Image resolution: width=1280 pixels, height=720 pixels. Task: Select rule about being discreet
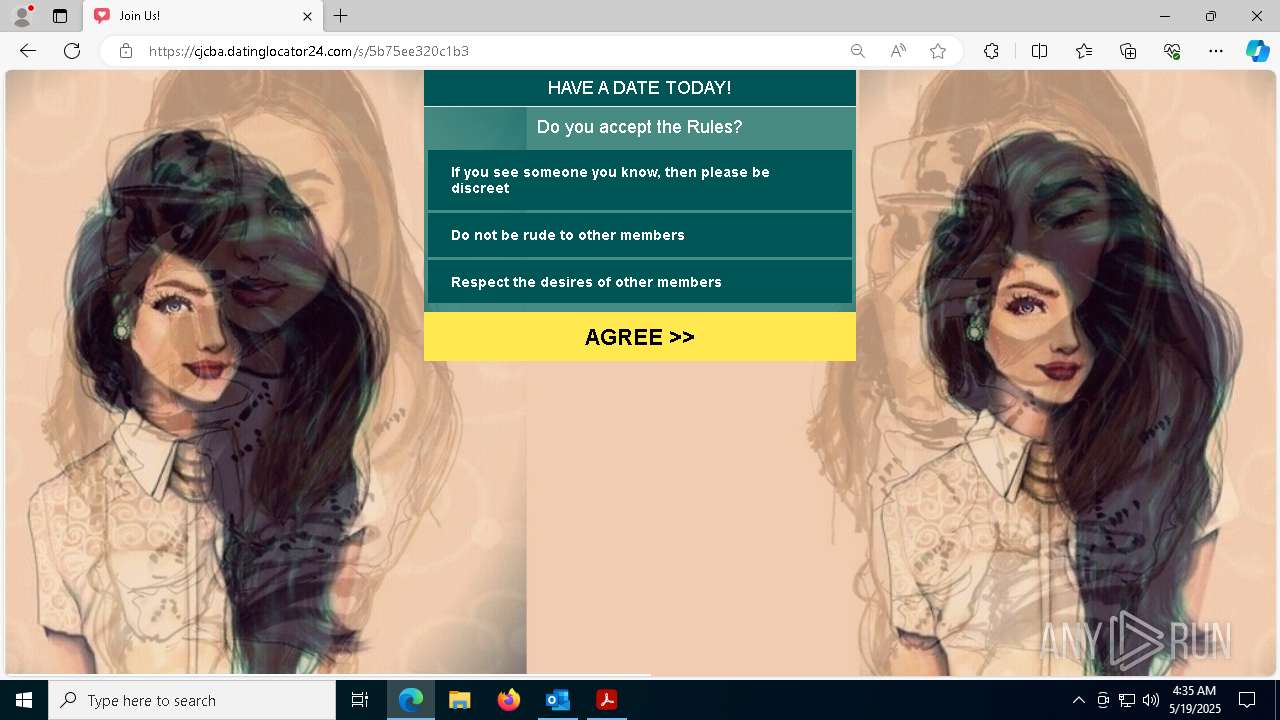640,180
